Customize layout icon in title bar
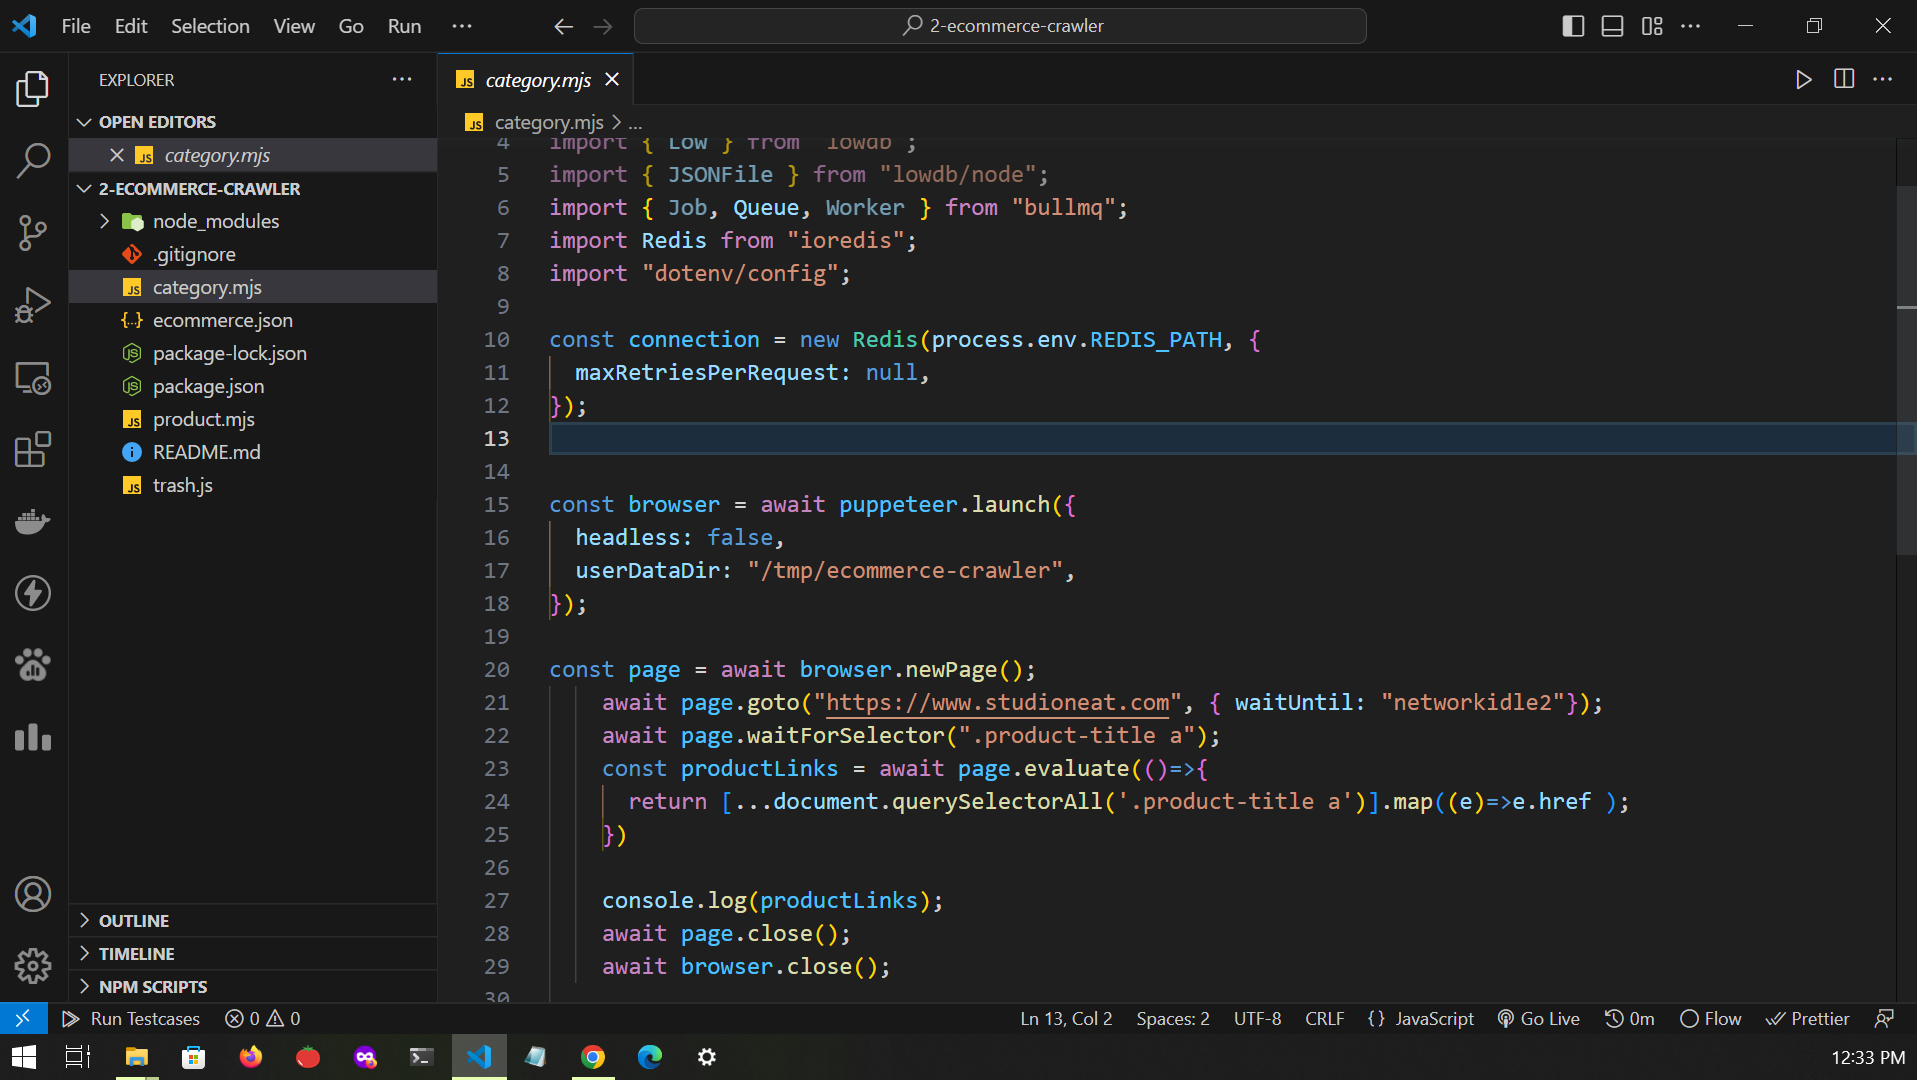 coord(1652,26)
